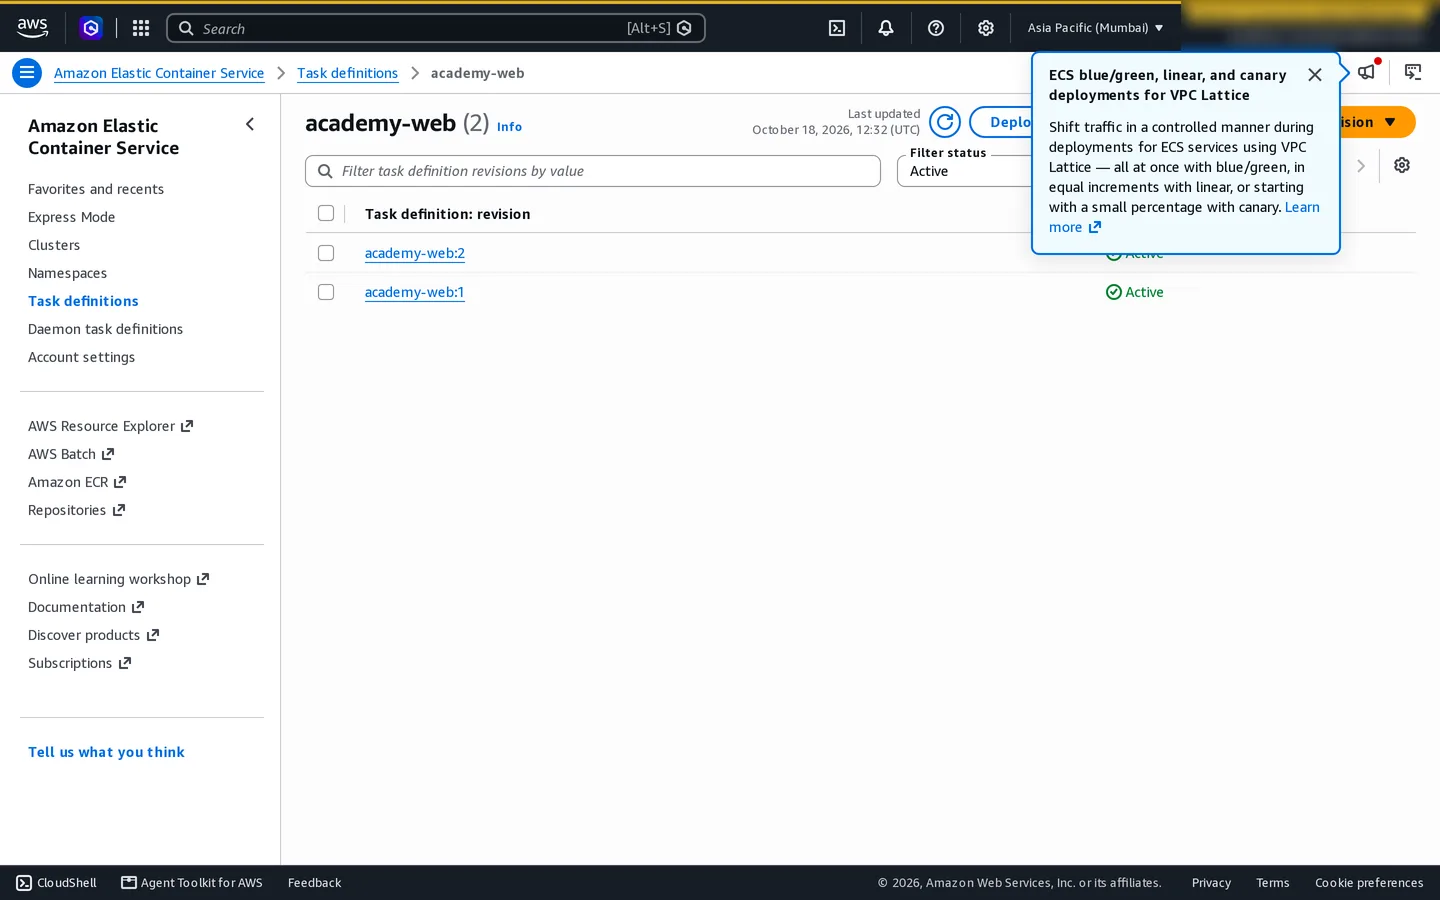1440x900 pixels.
Task: Close the VPC Lattice deployments popover
Action: pos(1315,75)
